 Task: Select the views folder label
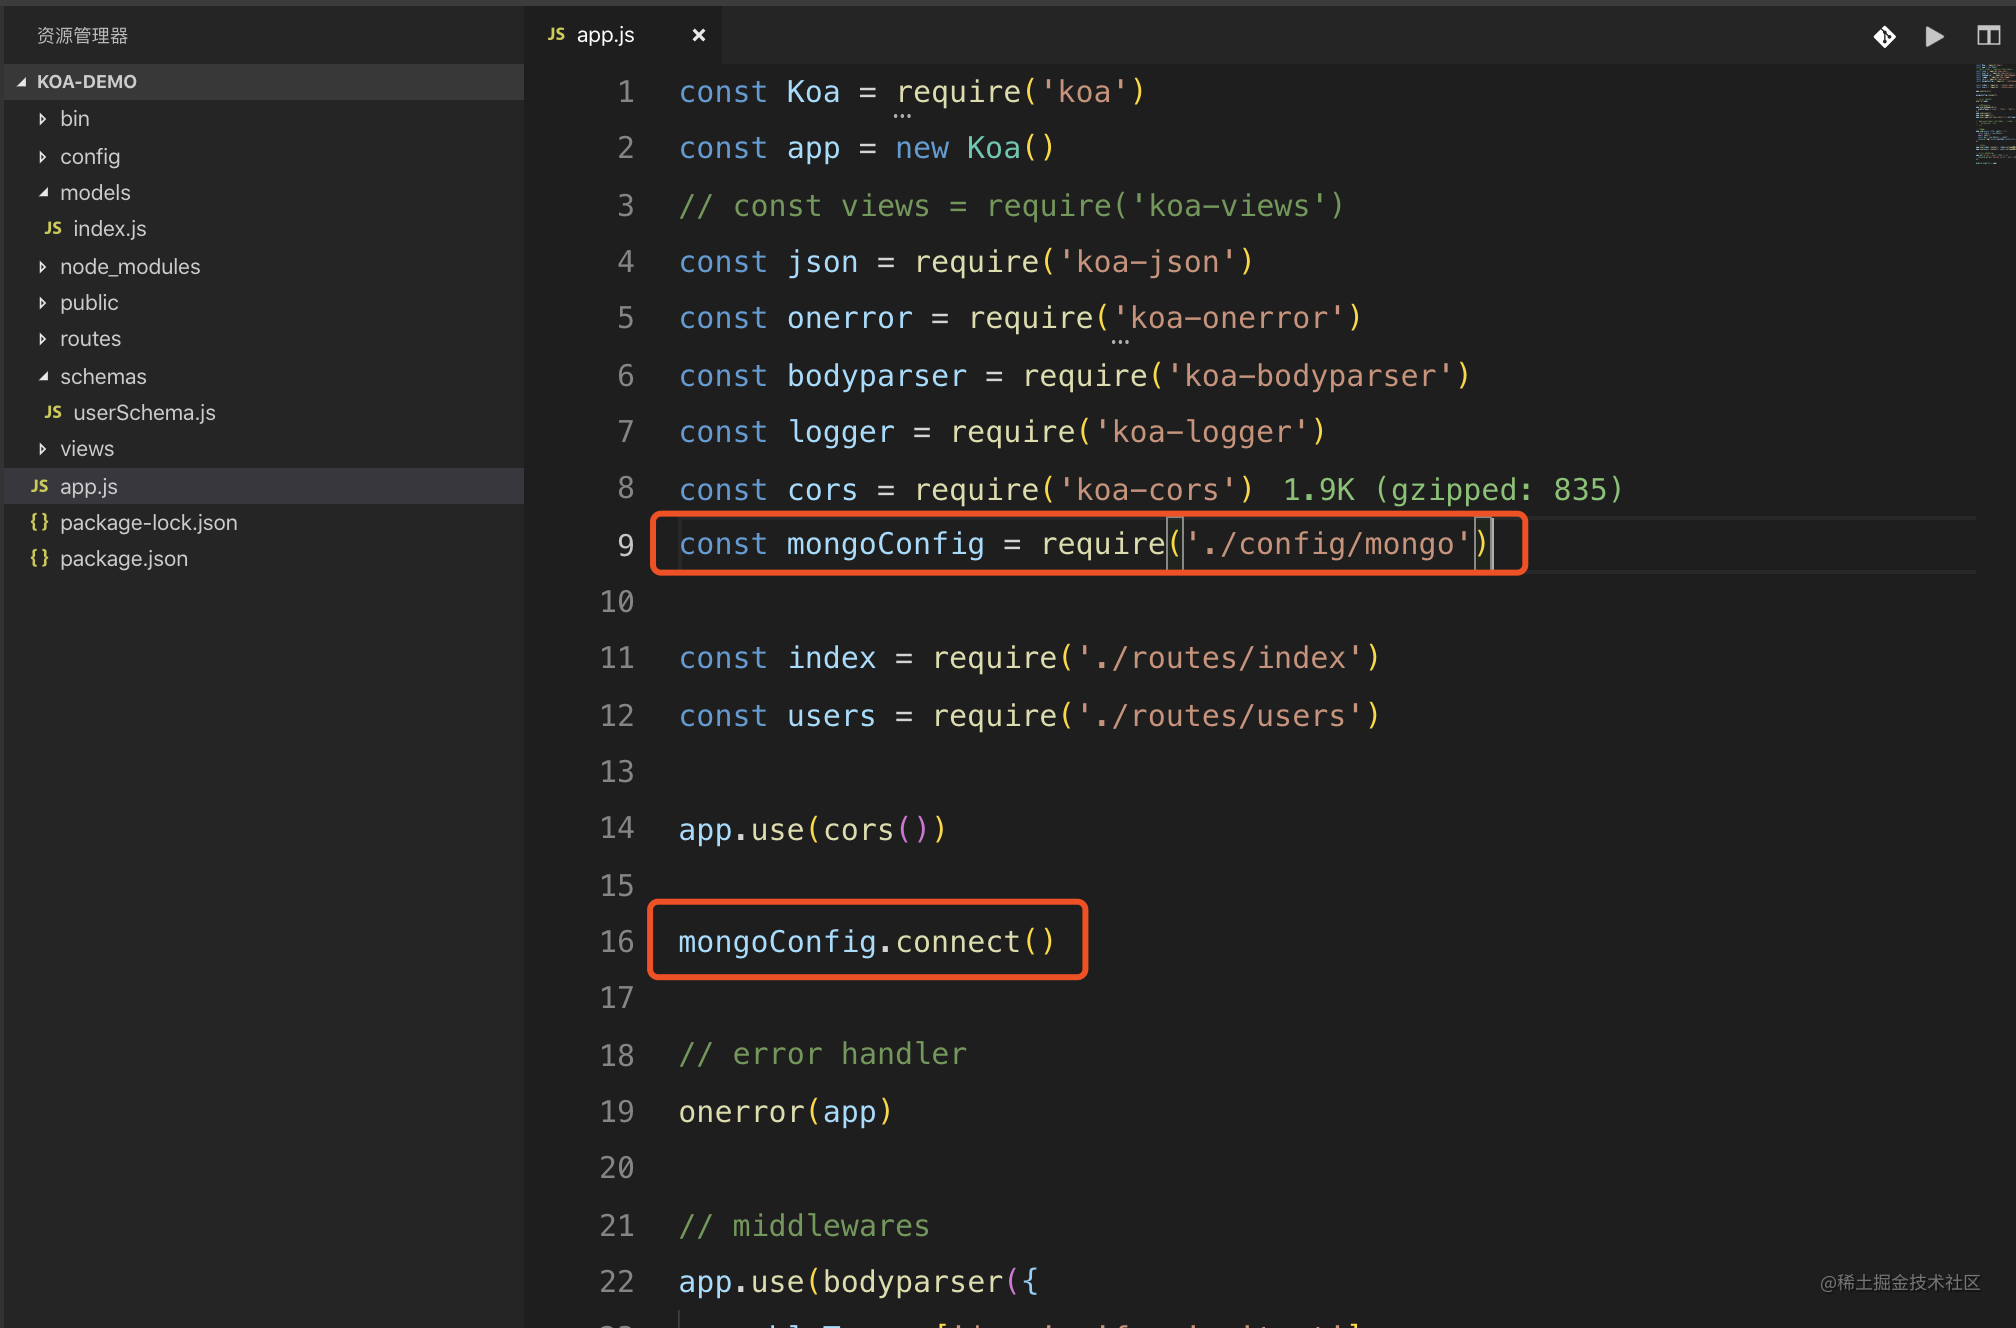pos(87,449)
